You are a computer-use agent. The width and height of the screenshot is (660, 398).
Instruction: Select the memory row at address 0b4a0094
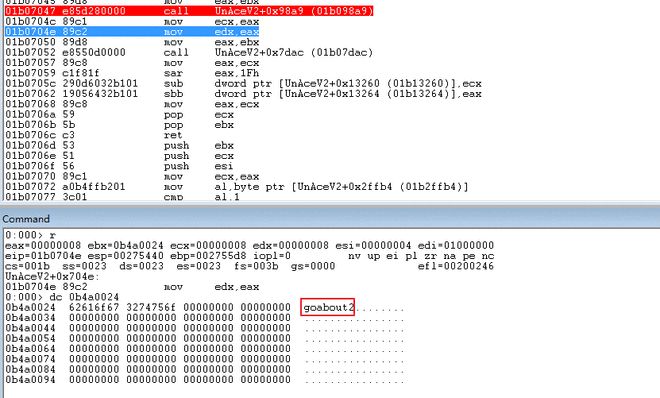coord(205,379)
